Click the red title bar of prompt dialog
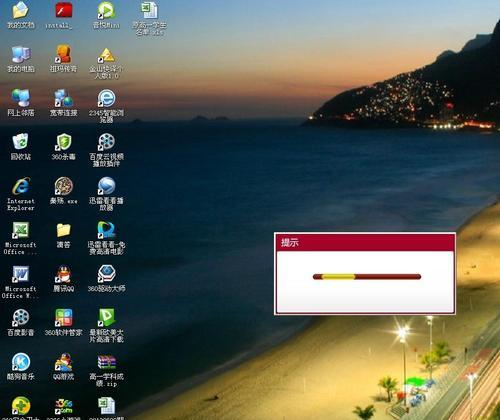The height and width of the screenshot is (420, 500). (x=365, y=242)
